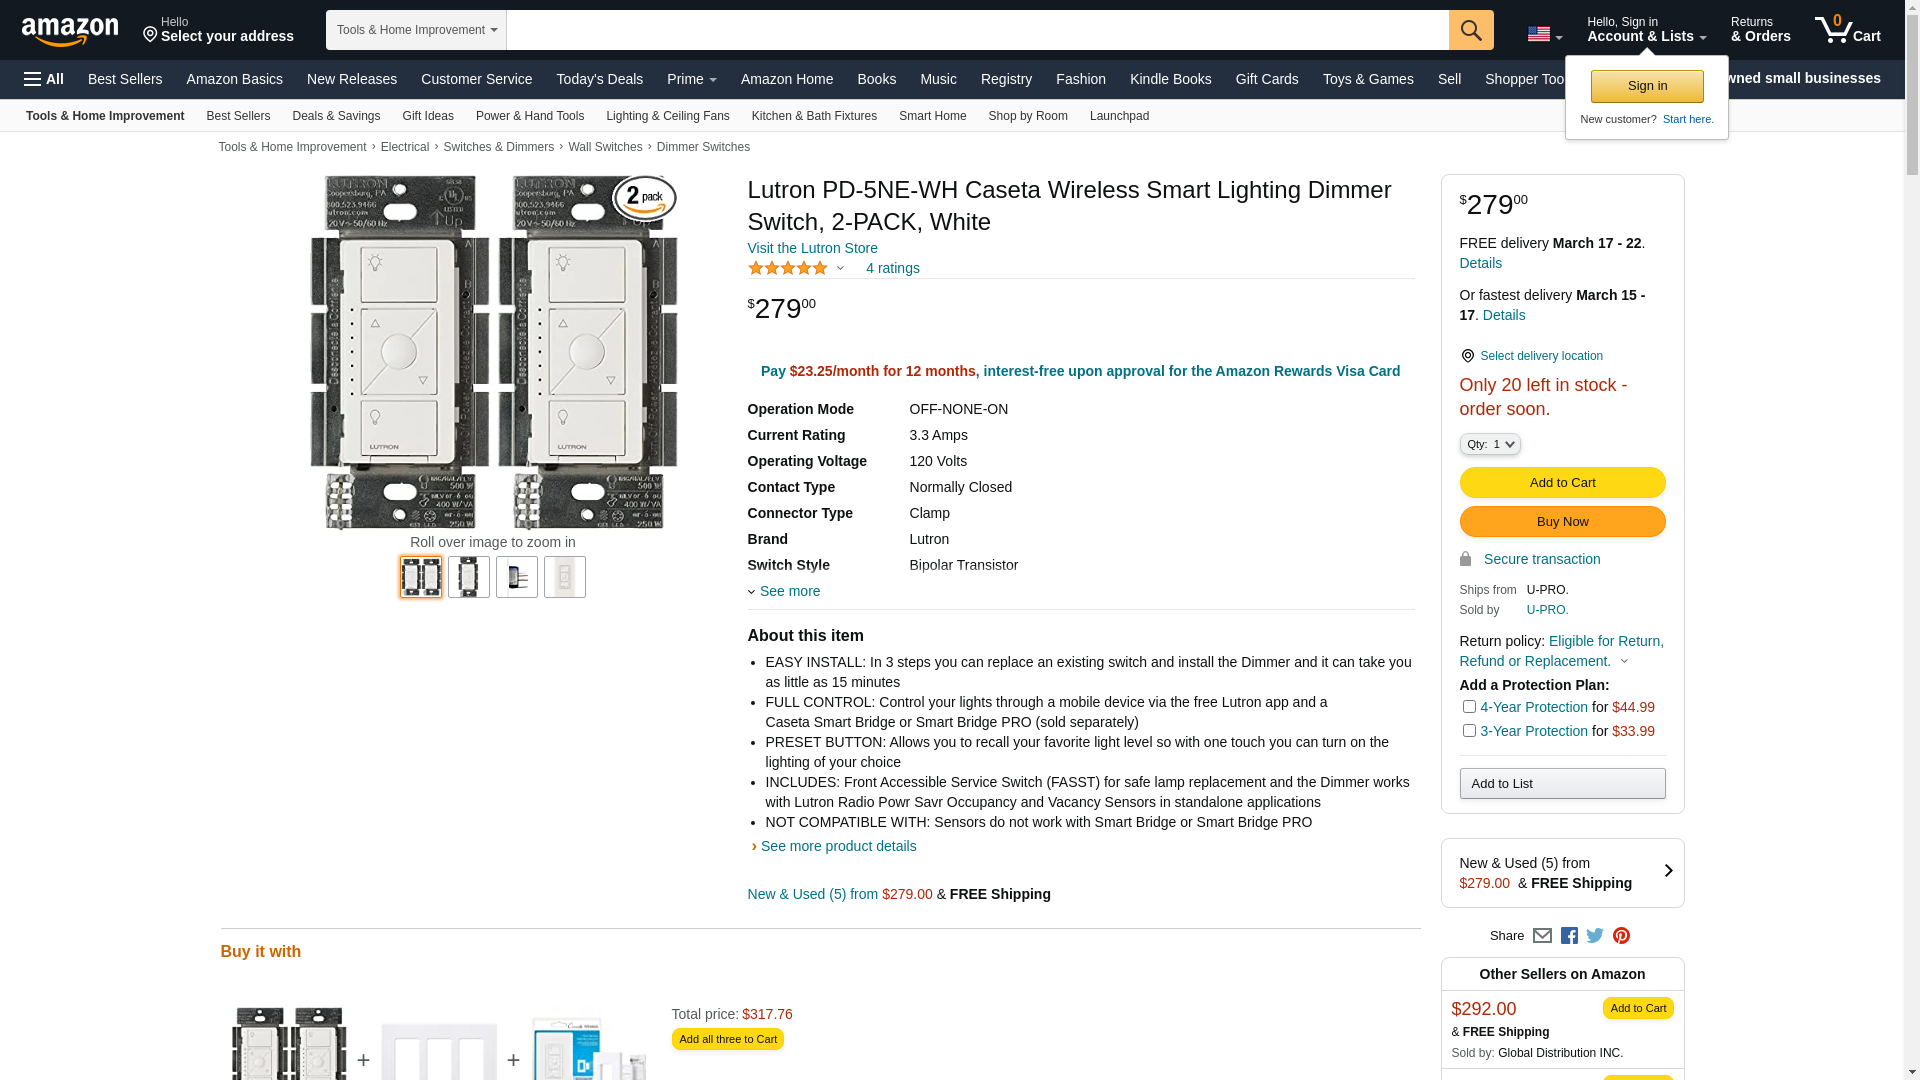This screenshot has width=1920, height=1080.
Task: Click the search magnifier button
Action: (x=1470, y=30)
